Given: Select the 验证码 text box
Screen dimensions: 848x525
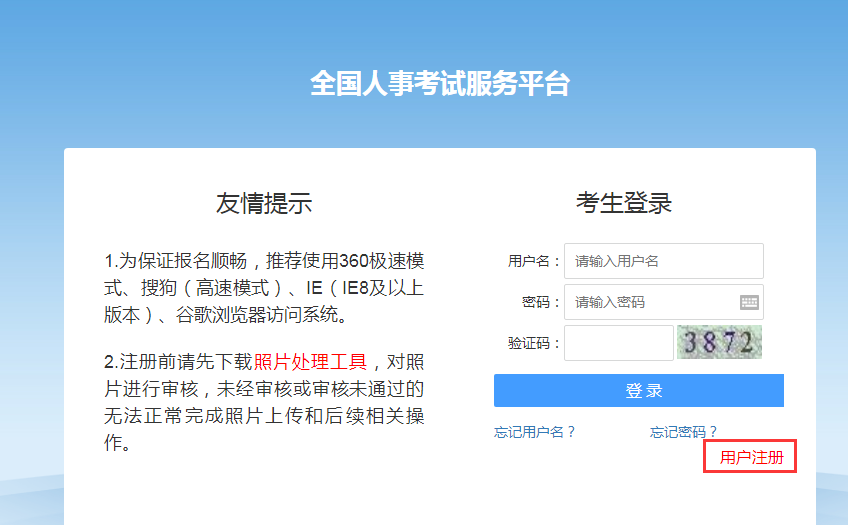Looking at the screenshot, I should [x=618, y=343].
